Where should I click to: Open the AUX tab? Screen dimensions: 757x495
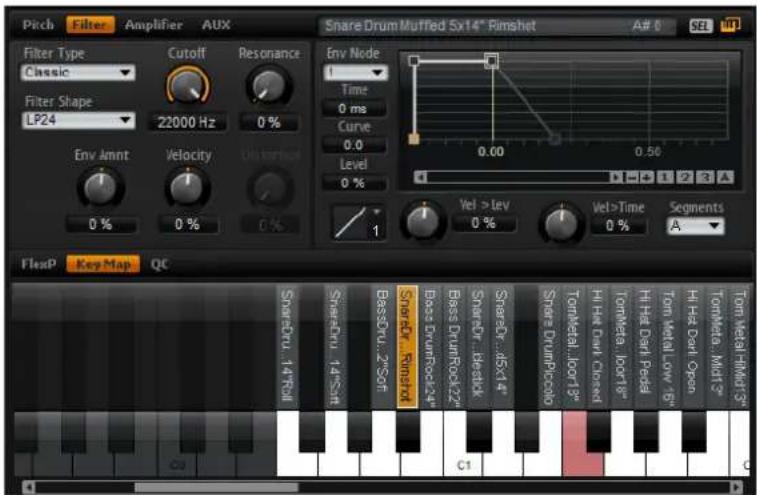coord(216,25)
